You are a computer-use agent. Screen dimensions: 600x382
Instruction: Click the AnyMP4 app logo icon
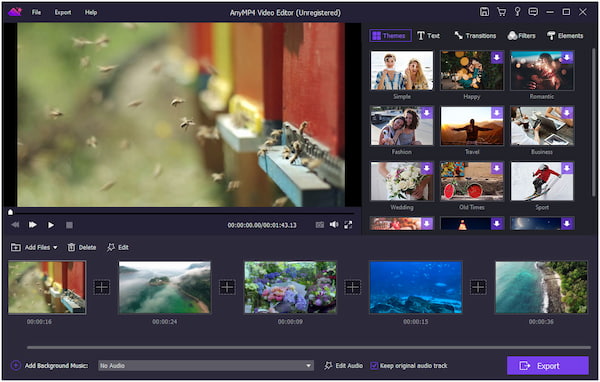[x=15, y=12]
